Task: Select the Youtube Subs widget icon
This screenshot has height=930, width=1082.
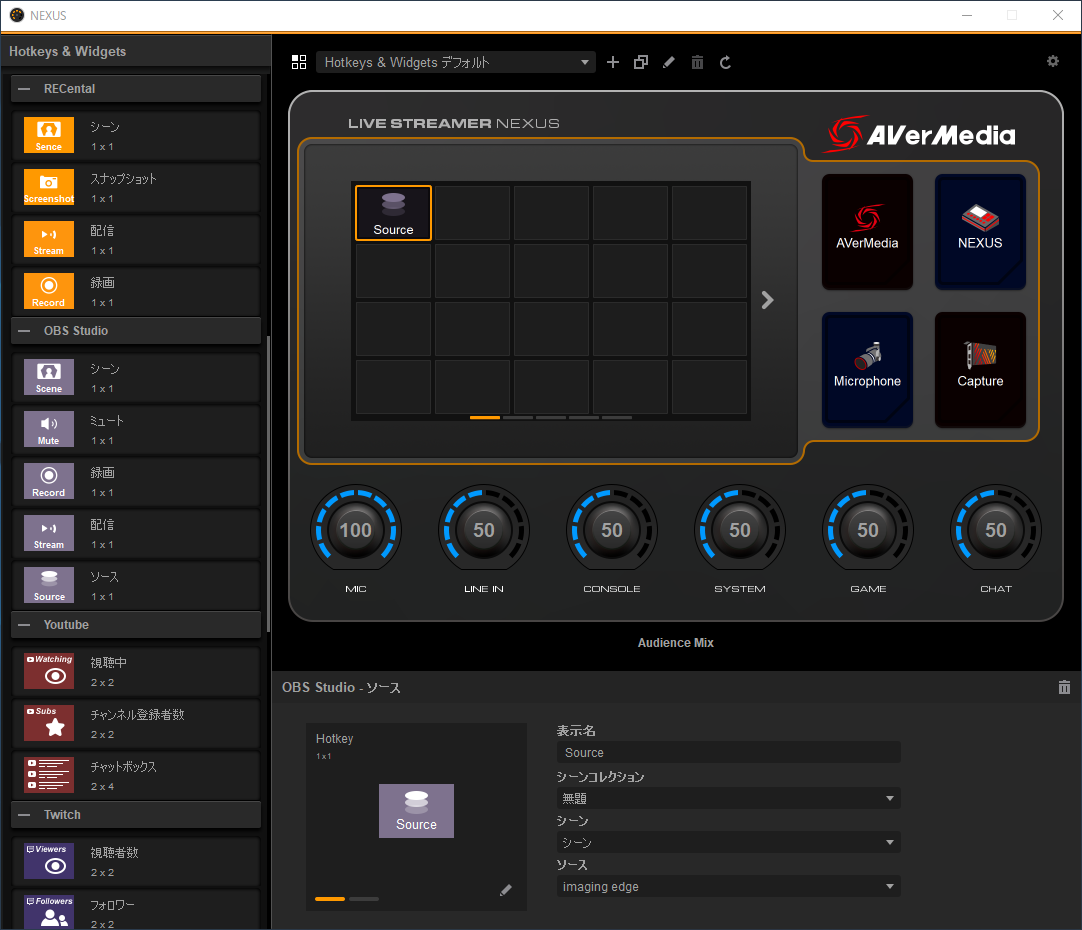Action: click(x=48, y=723)
